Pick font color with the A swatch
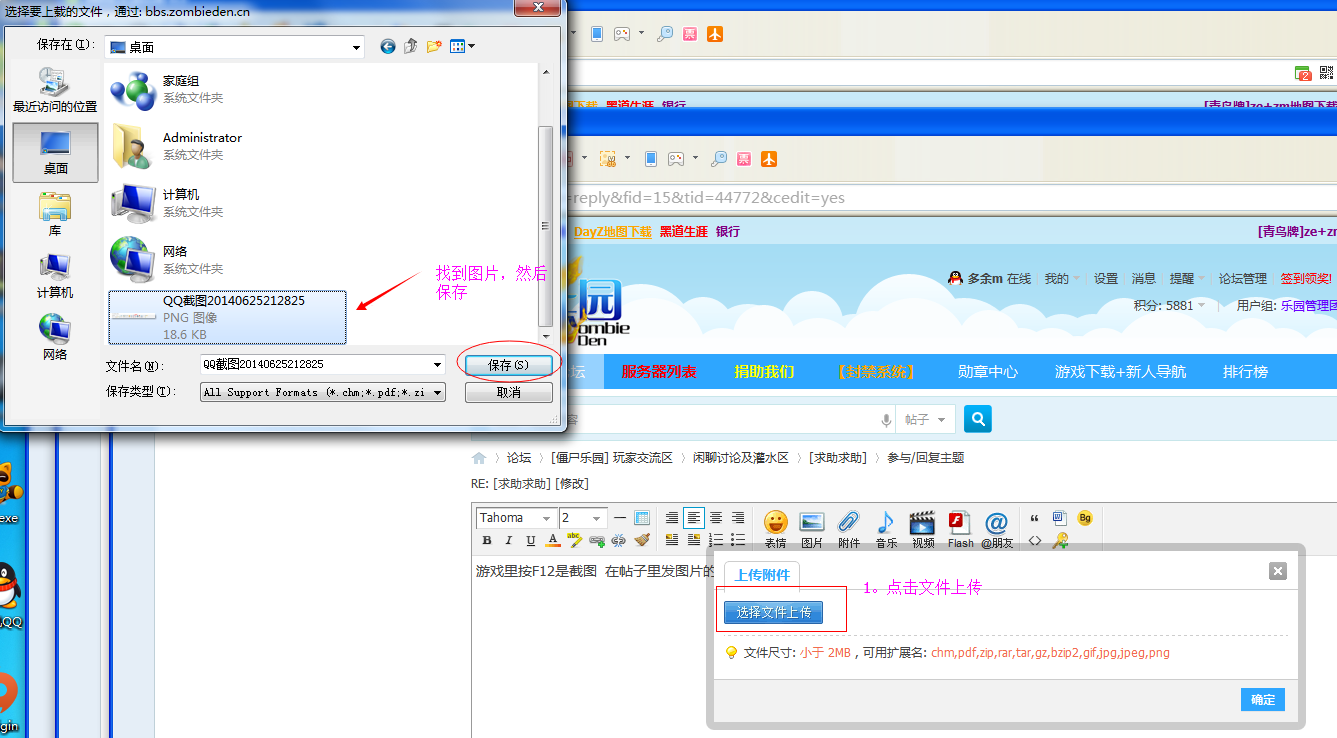1337x738 pixels. coord(553,540)
